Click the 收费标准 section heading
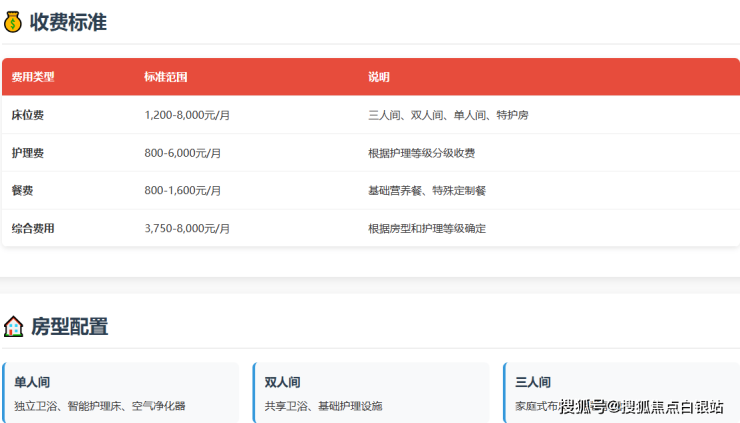The width and height of the screenshot is (740, 423). click(68, 21)
